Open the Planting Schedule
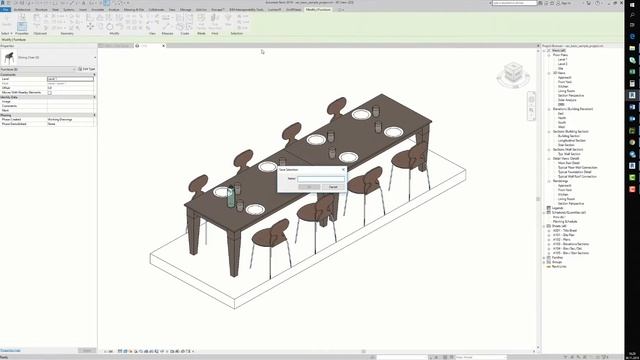 click(565, 222)
